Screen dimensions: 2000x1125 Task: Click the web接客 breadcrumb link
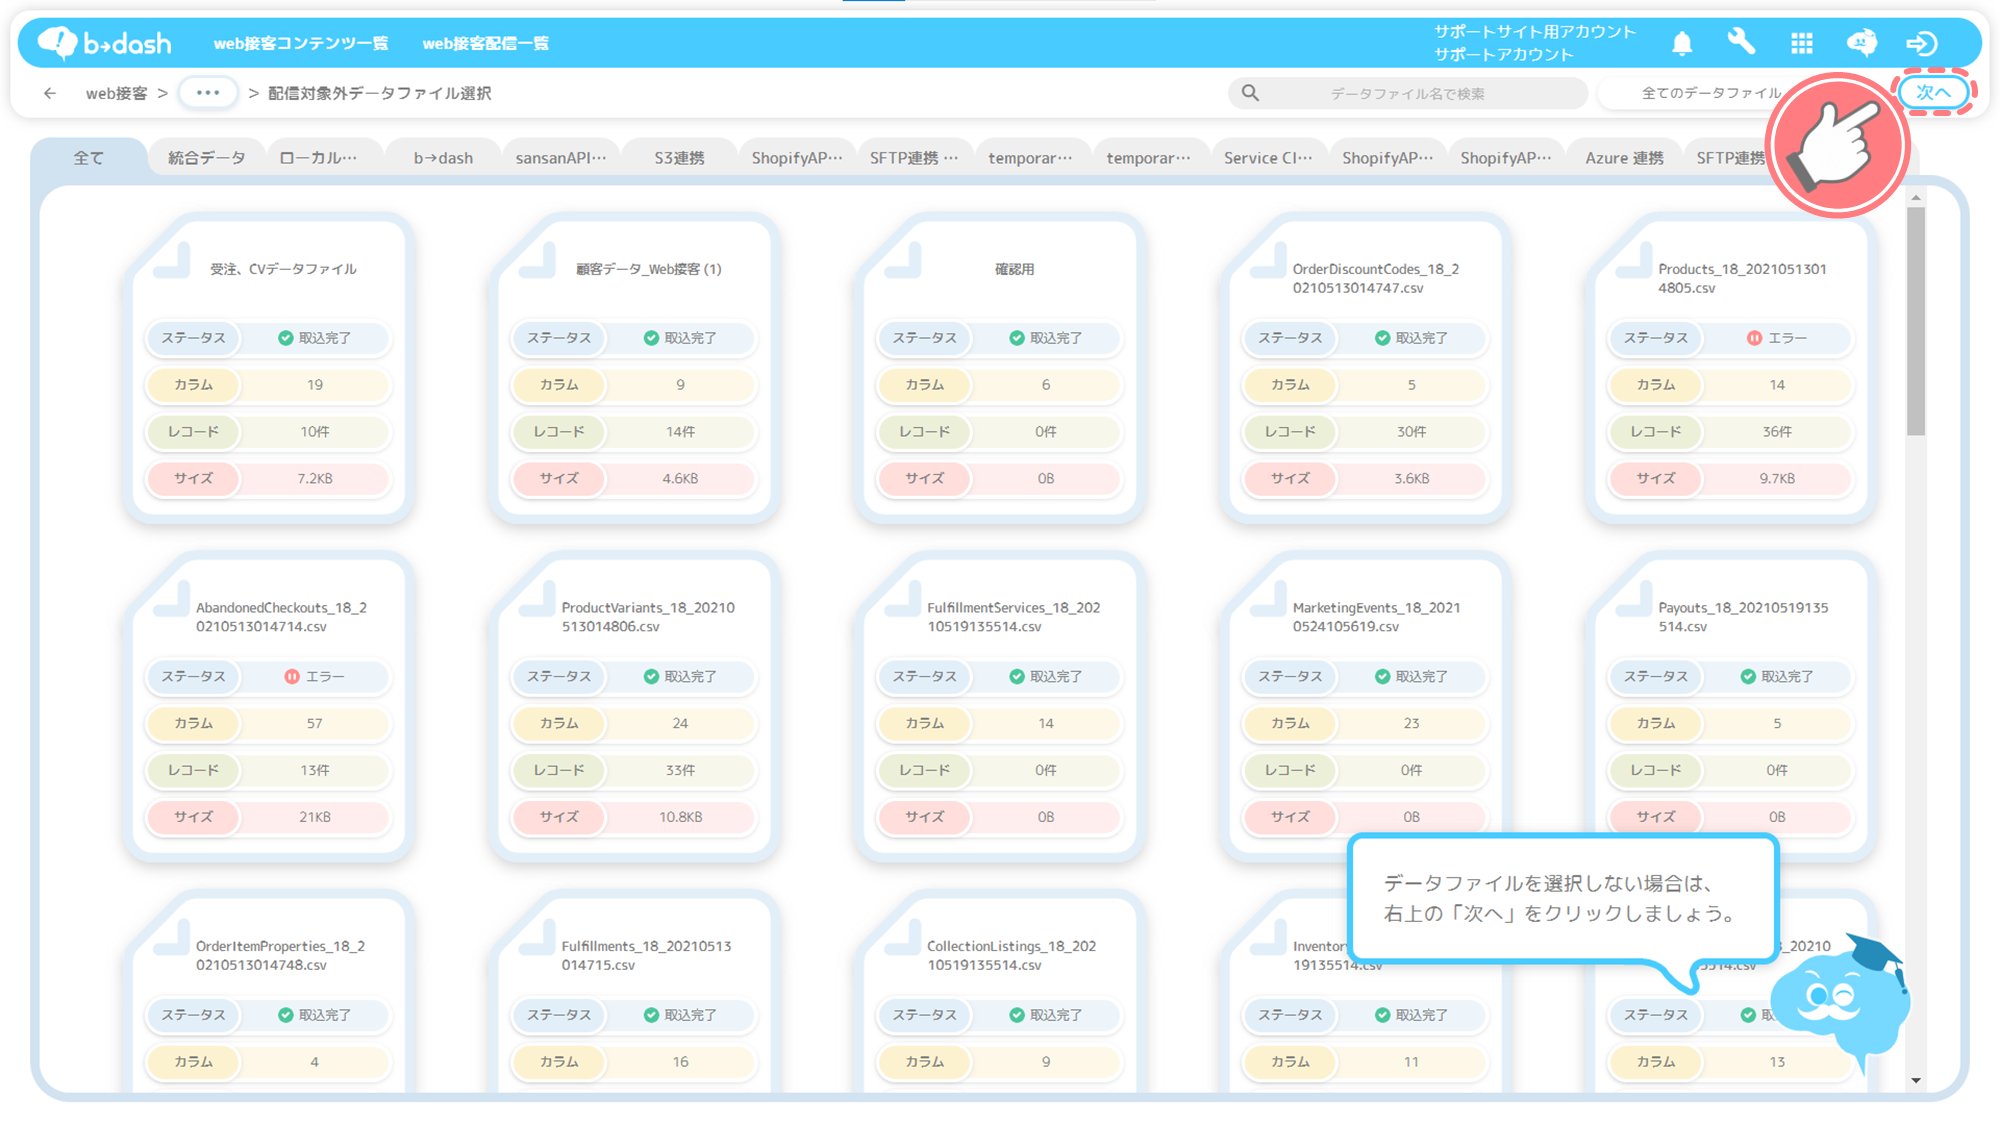coord(116,93)
